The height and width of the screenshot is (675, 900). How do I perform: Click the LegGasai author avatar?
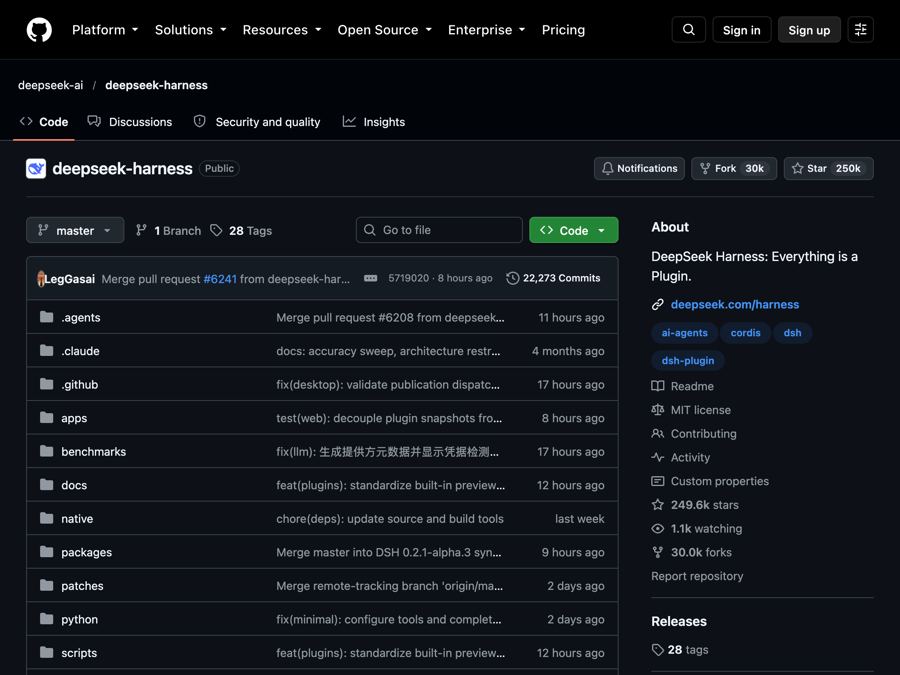click(41, 279)
